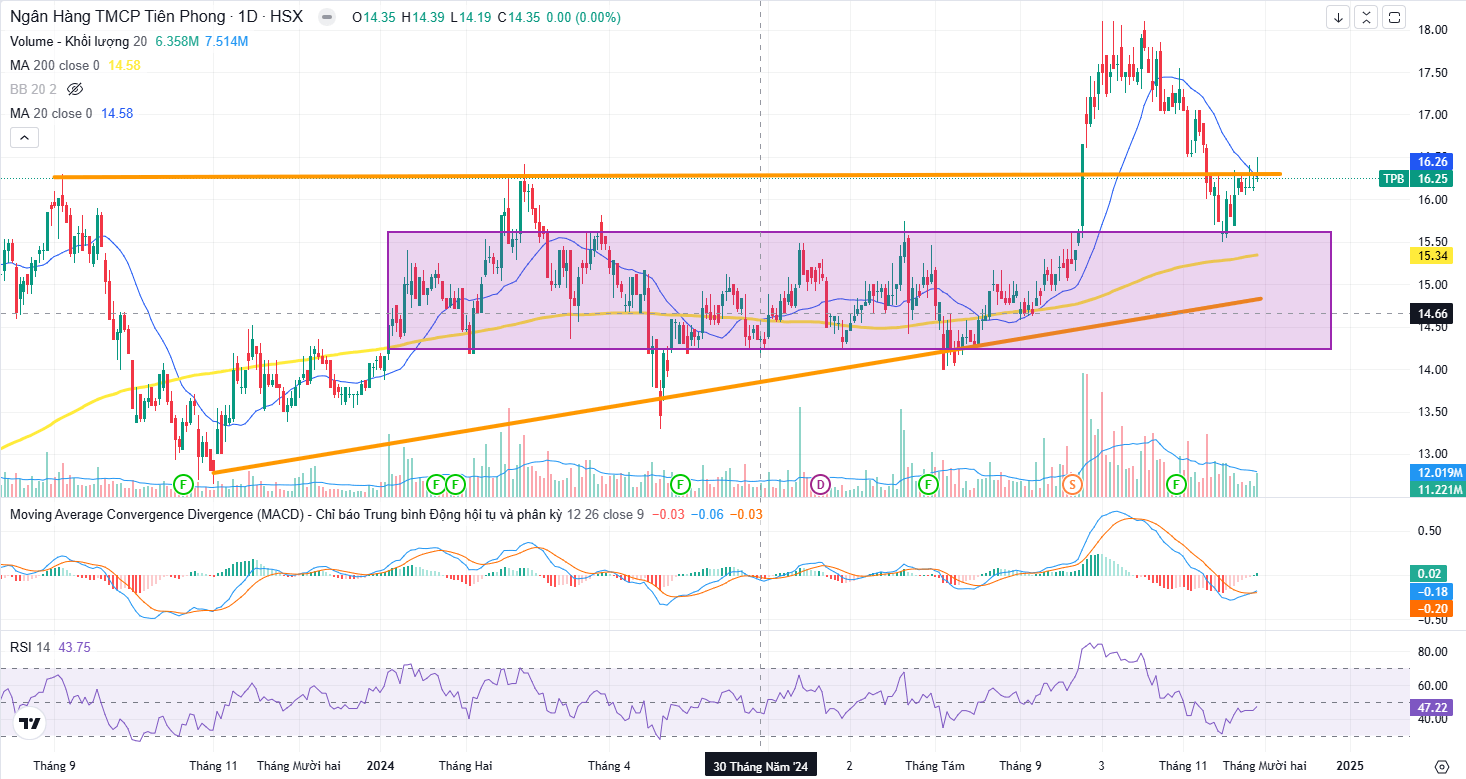Maximize the chart pane with the square-bracket icon

click(1395, 17)
